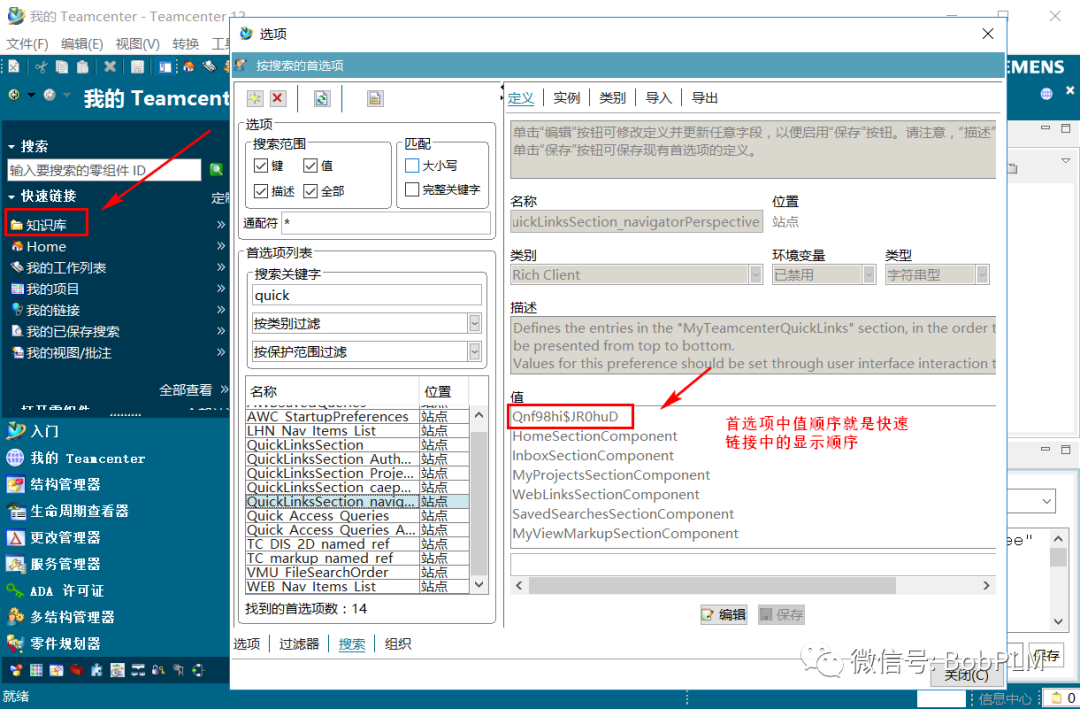Collapse the 快速链接 section triangle
The width and height of the screenshot is (1080, 709).
[x=12, y=197]
